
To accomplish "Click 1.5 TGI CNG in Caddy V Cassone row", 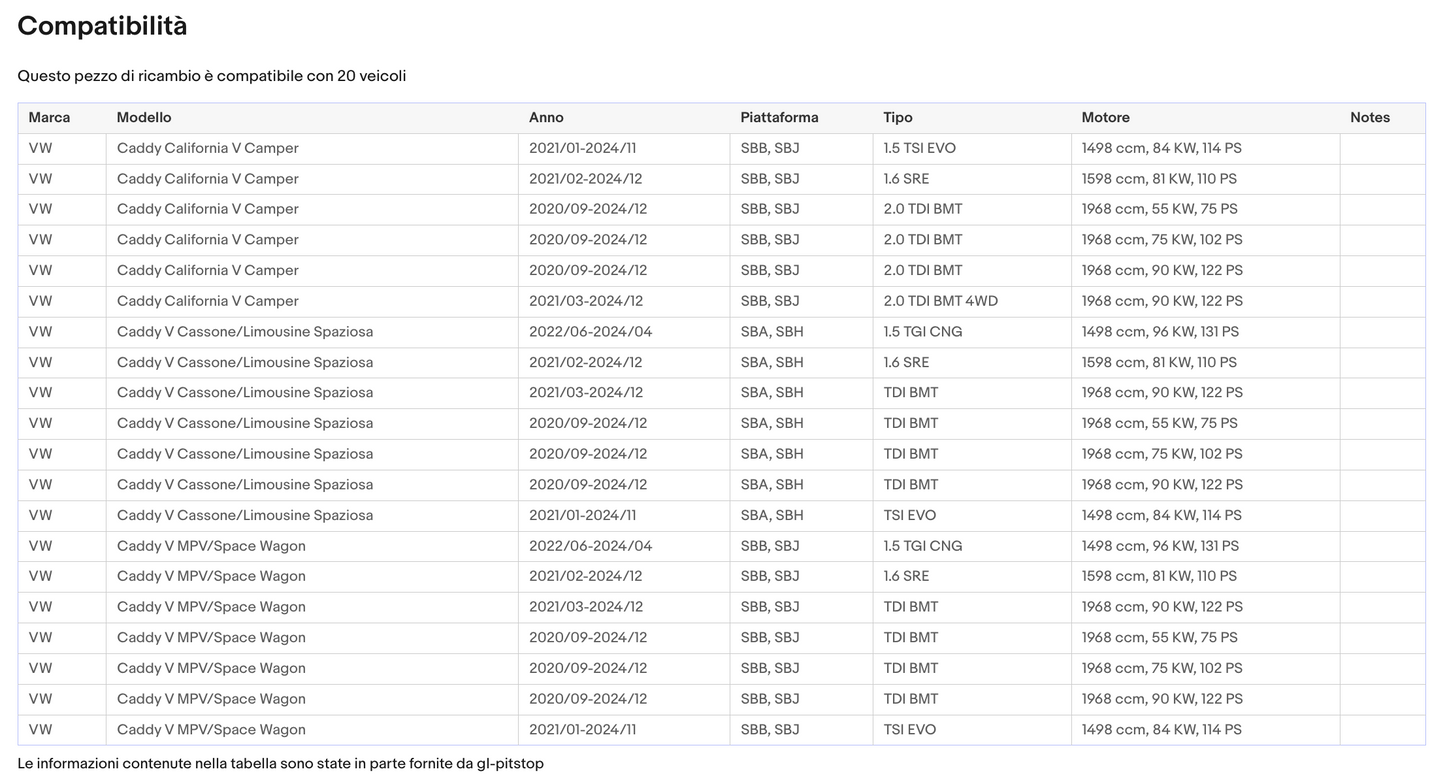I will [x=922, y=332].
